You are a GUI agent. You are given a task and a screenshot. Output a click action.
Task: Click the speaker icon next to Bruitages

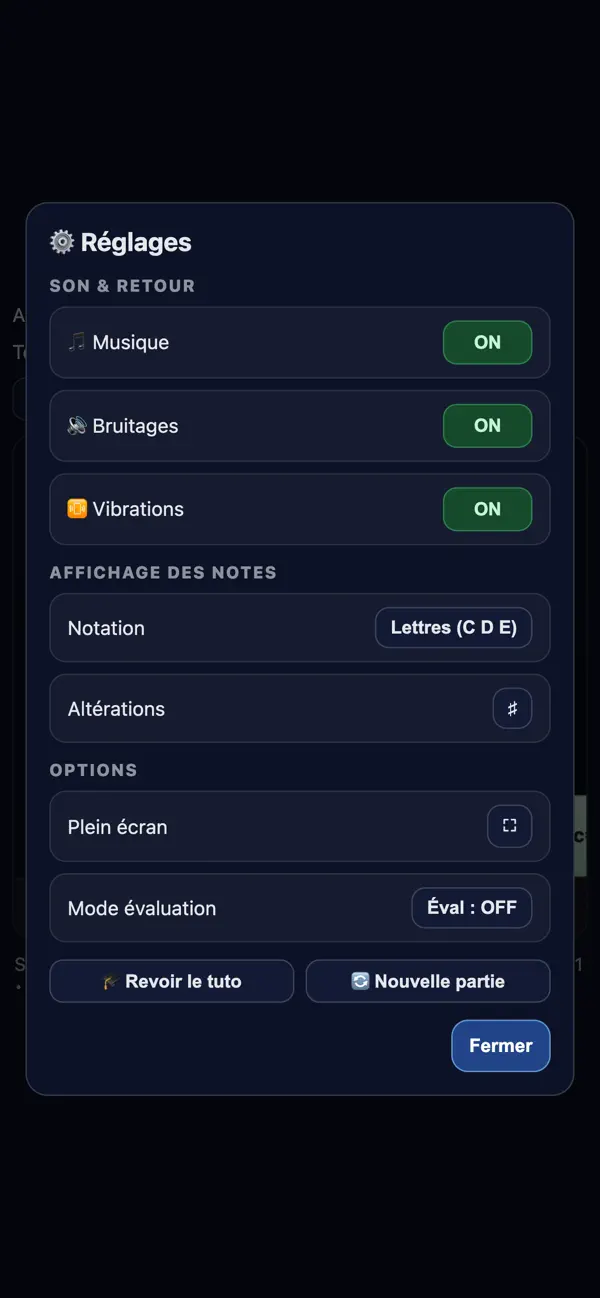click(77, 425)
